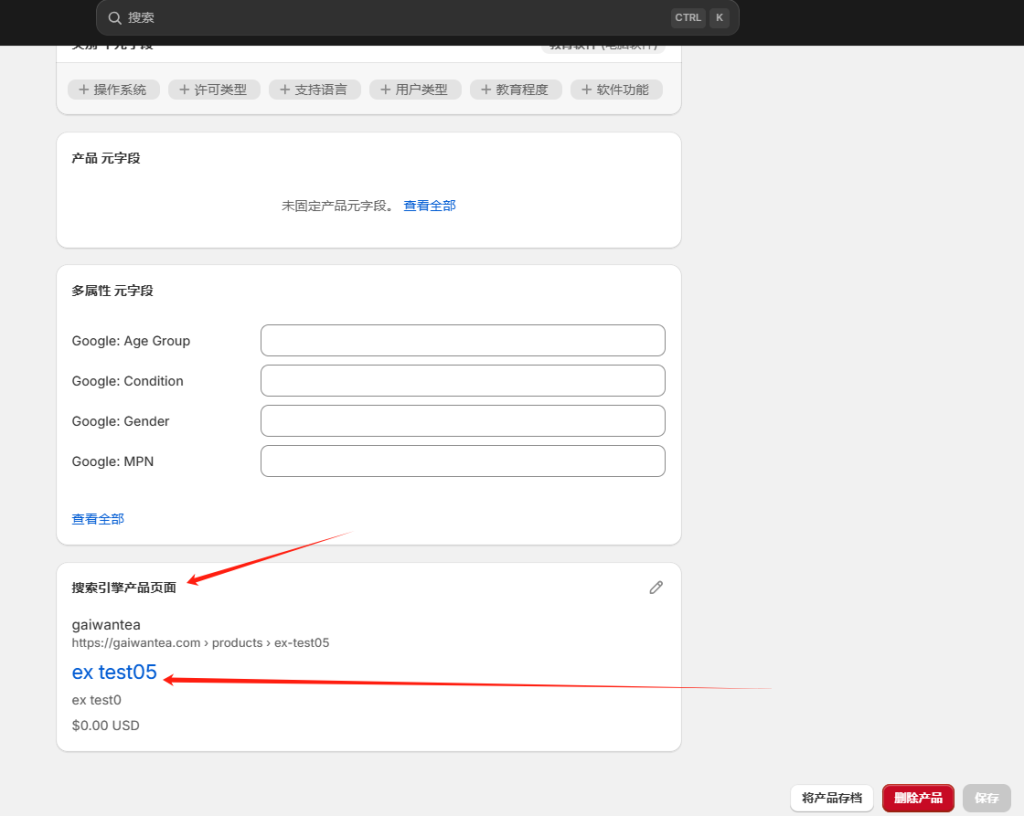This screenshot has width=1024, height=816.
Task: Focus the Google: Age Group input field
Action: (x=462, y=340)
